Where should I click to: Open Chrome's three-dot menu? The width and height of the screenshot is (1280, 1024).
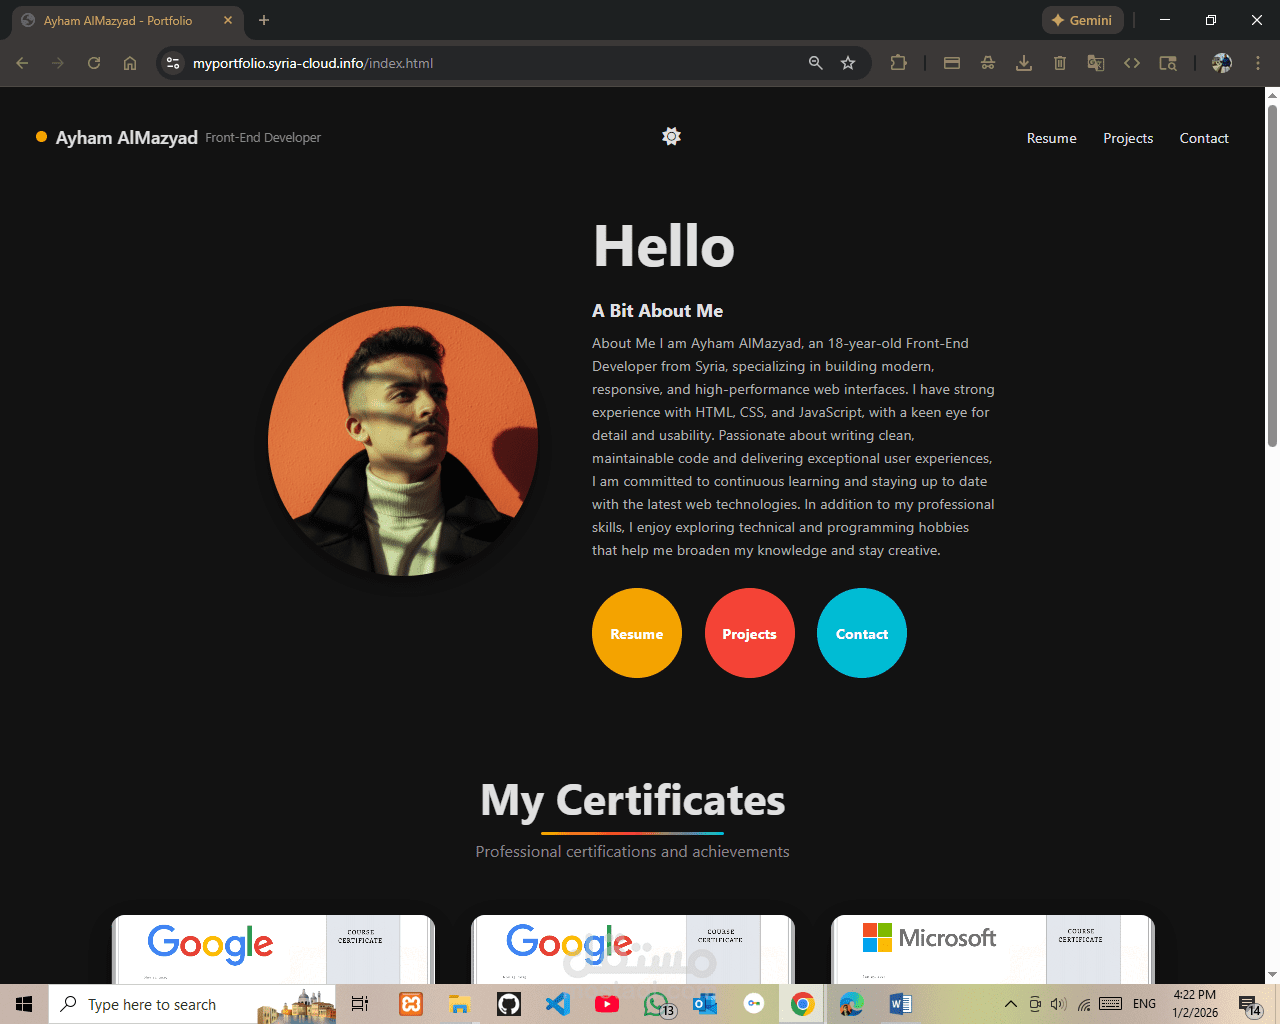1257,62
